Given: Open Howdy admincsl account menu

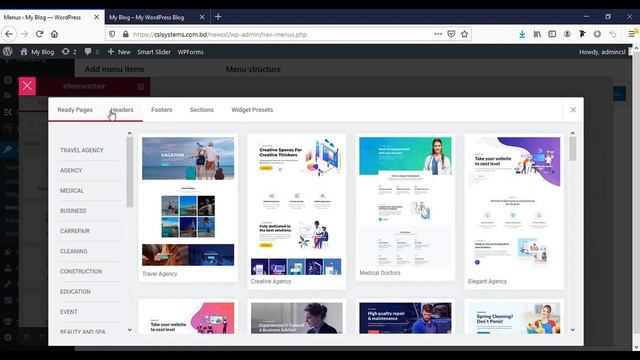Looking at the screenshot, I should pos(602,52).
